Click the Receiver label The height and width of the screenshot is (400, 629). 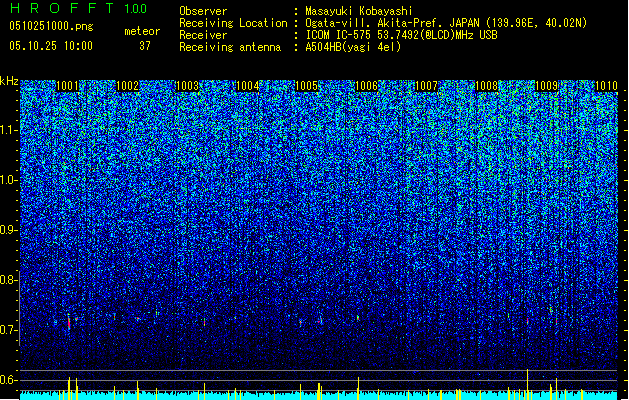pos(203,35)
